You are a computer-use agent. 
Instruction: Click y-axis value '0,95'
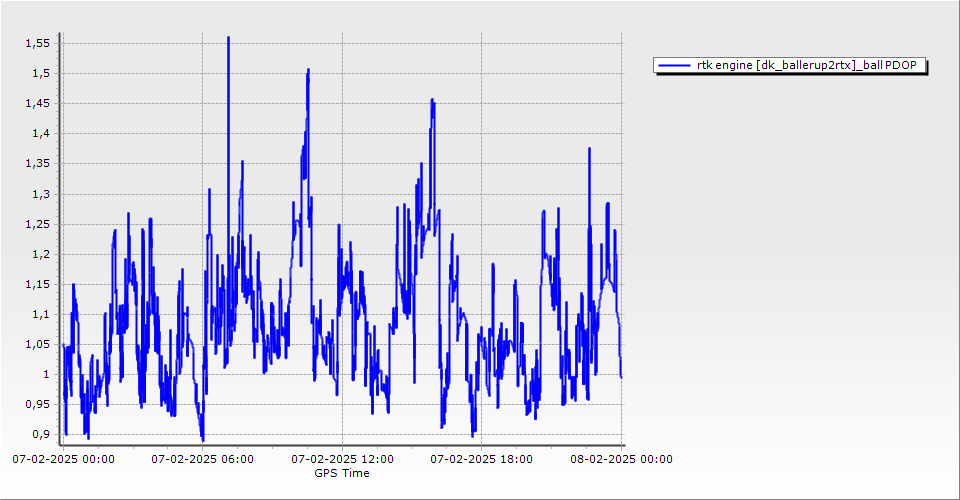[x=37, y=405]
